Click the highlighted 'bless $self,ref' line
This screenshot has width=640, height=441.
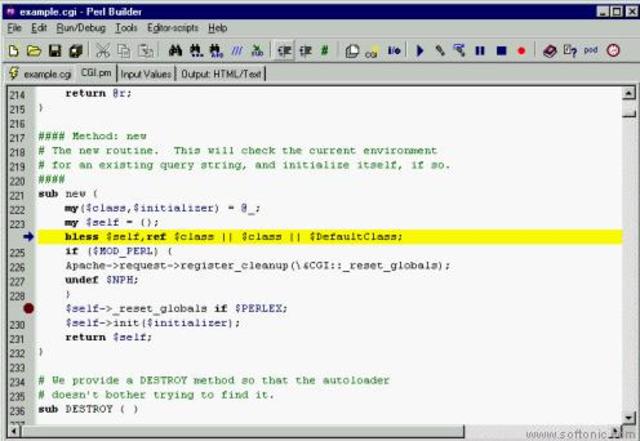[x=330, y=237]
